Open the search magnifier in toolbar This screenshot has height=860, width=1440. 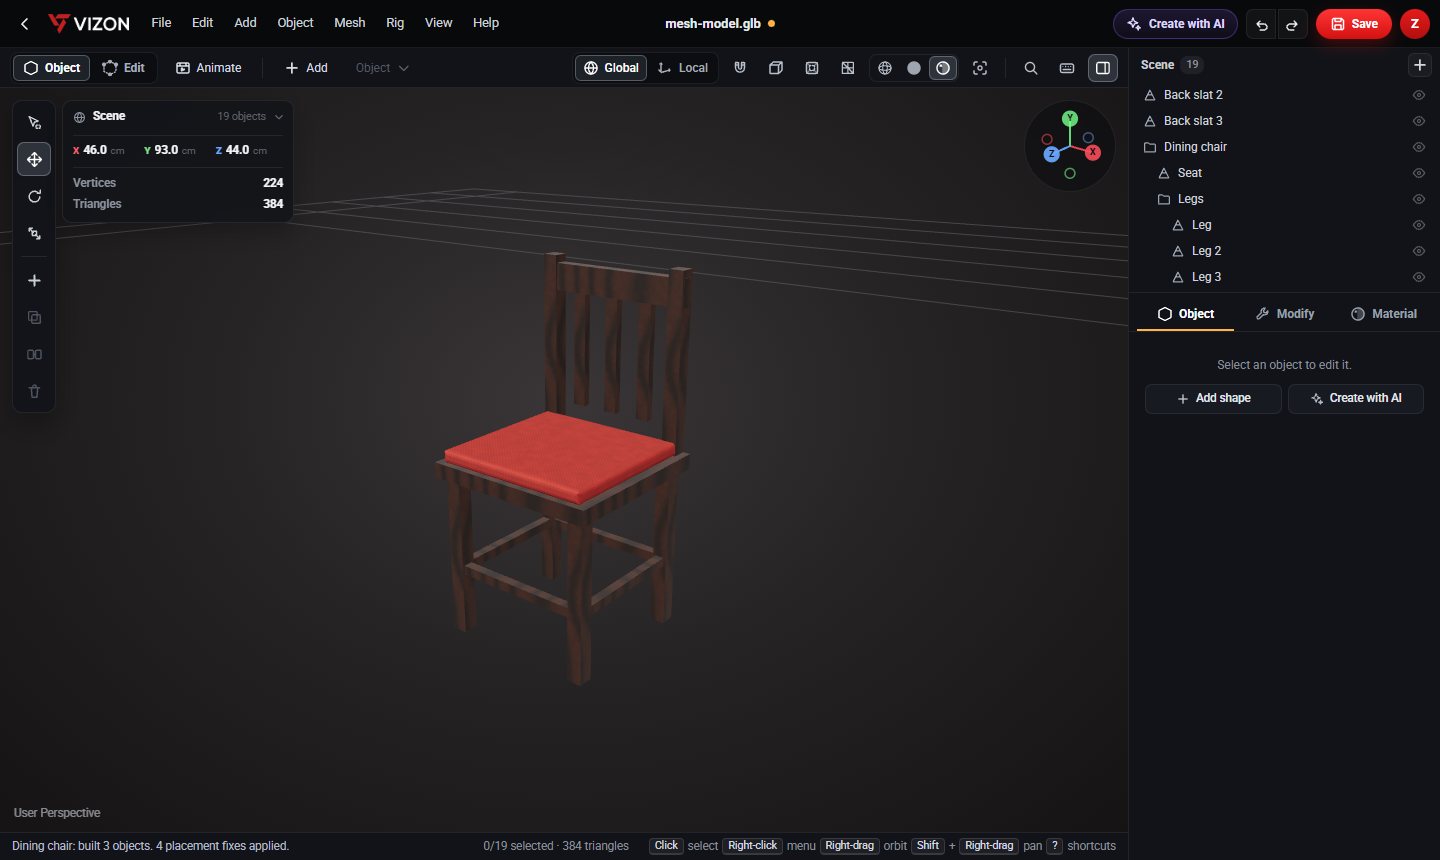point(1031,68)
